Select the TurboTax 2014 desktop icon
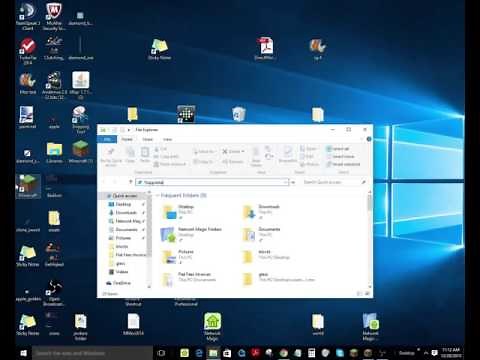The height and width of the screenshot is (360, 480). (x=28, y=51)
